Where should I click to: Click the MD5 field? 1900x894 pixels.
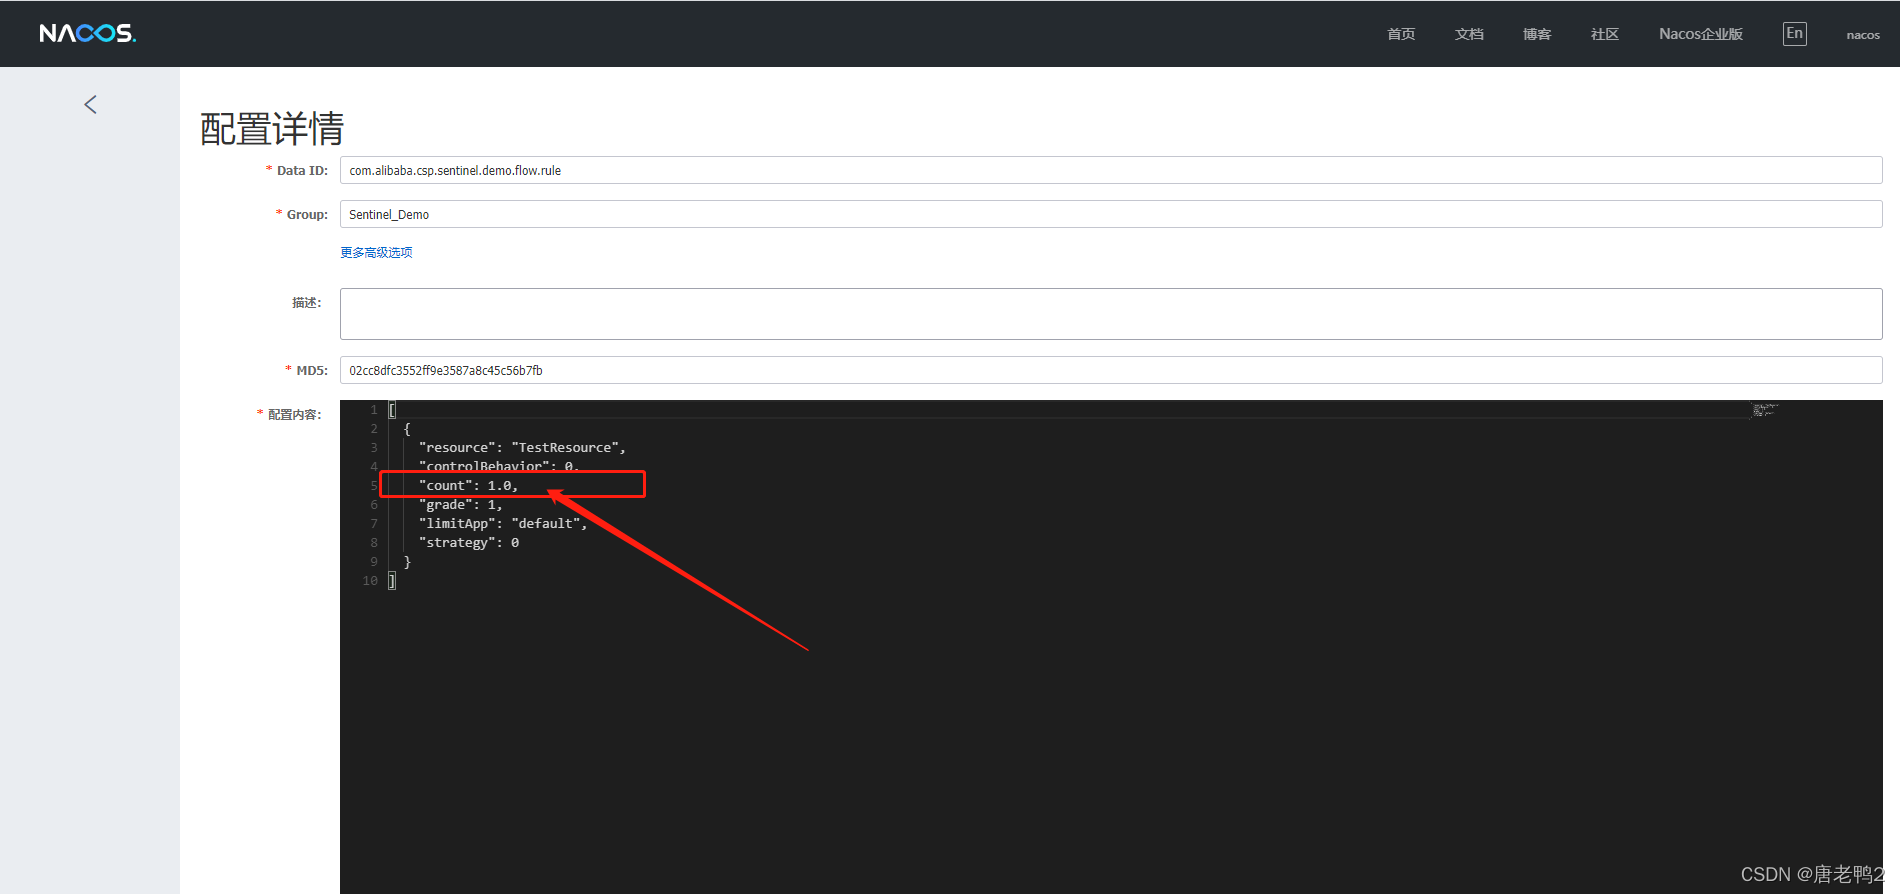tap(1111, 370)
